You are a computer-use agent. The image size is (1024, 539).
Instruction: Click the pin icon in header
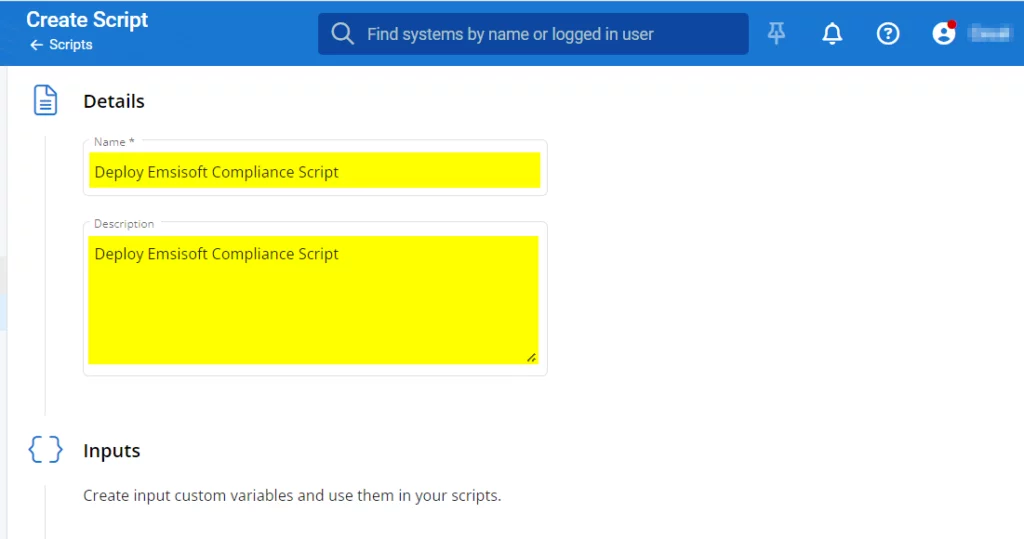[x=776, y=33]
